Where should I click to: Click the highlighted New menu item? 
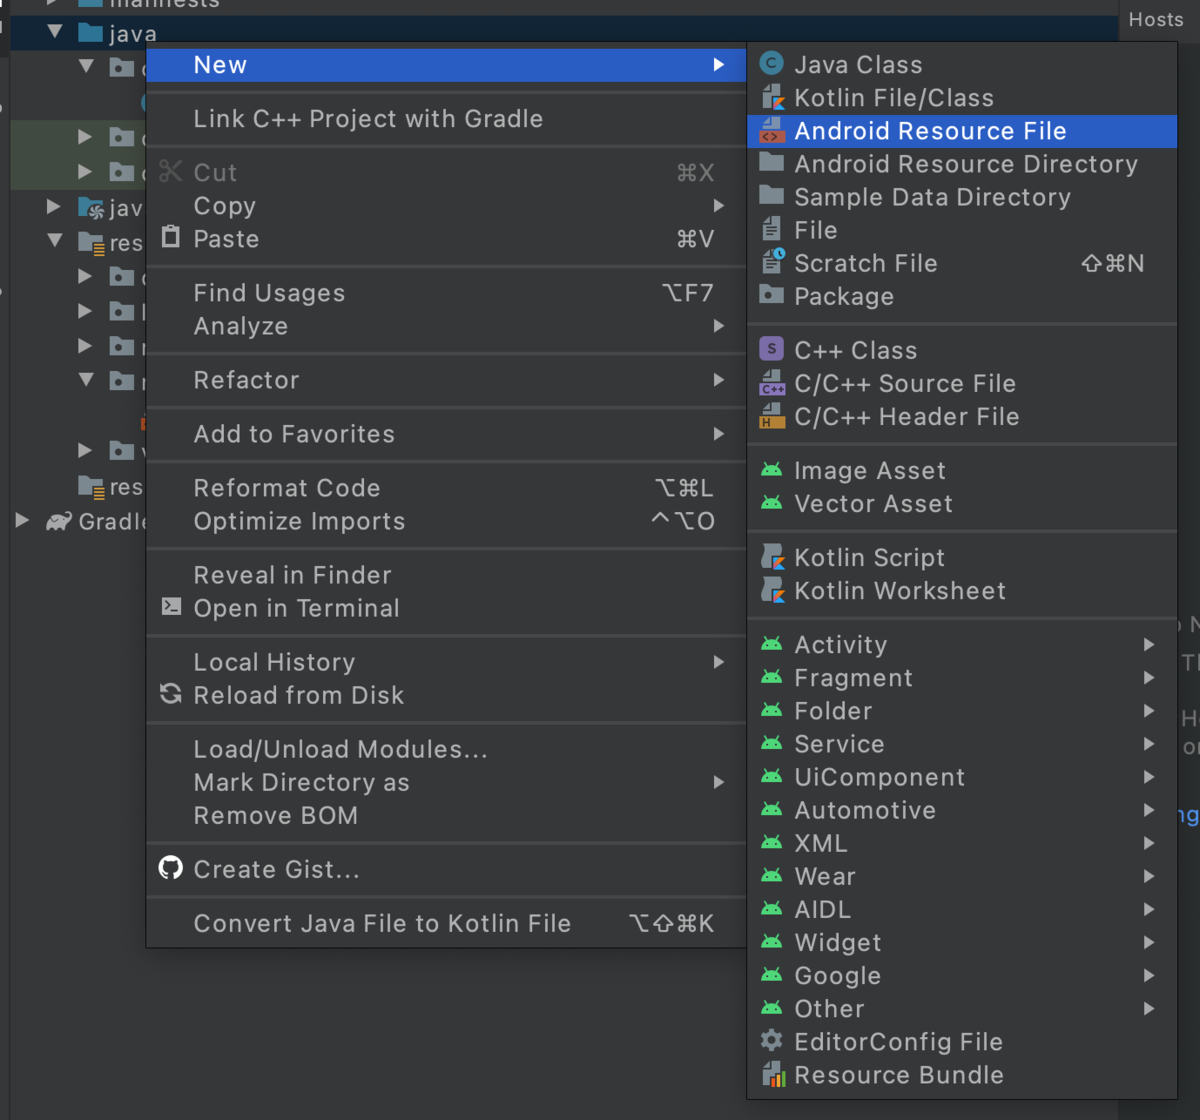pos(446,64)
